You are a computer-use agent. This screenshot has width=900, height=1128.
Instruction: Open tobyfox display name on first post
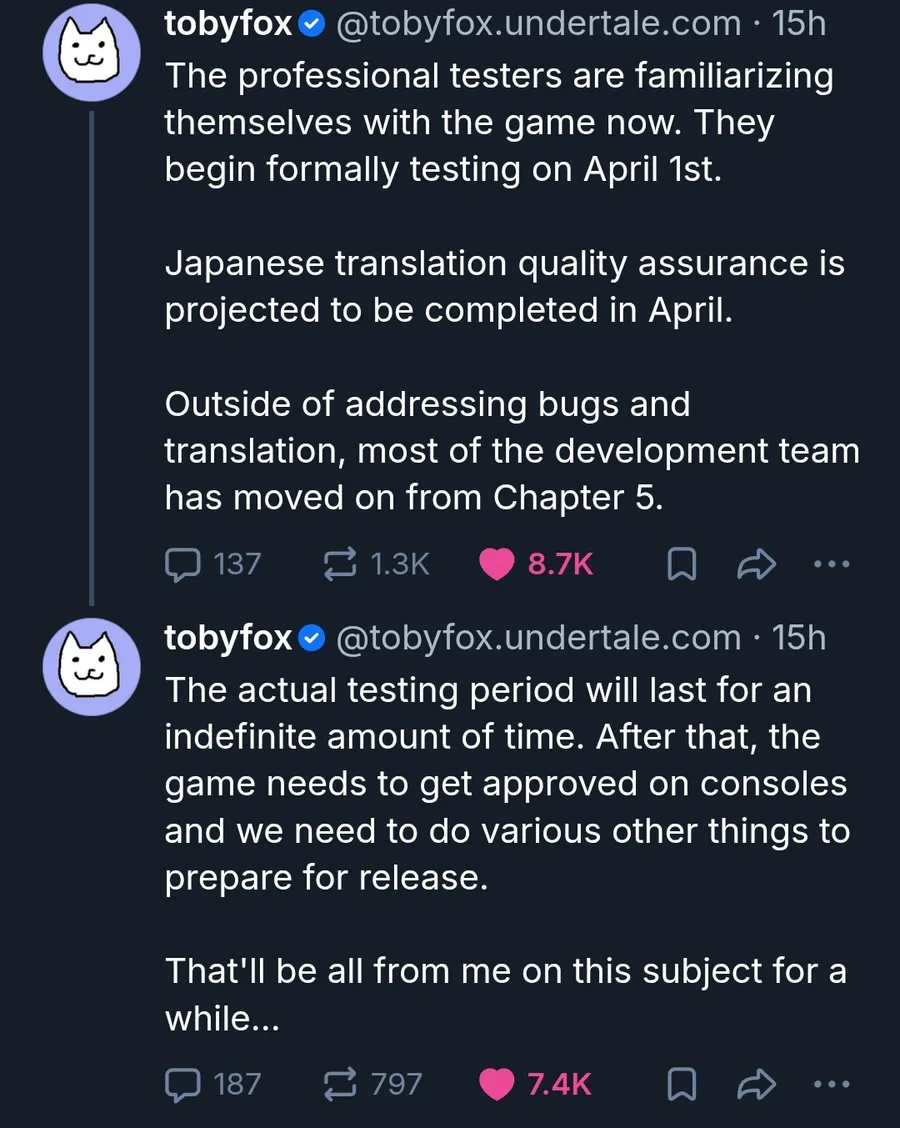pyautogui.click(x=229, y=24)
